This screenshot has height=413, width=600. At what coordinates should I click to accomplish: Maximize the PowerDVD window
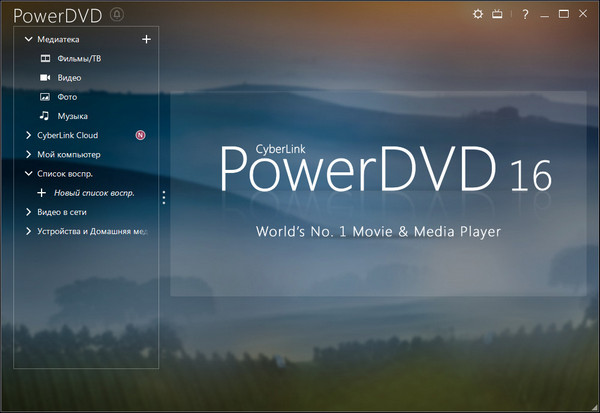pyautogui.click(x=564, y=14)
